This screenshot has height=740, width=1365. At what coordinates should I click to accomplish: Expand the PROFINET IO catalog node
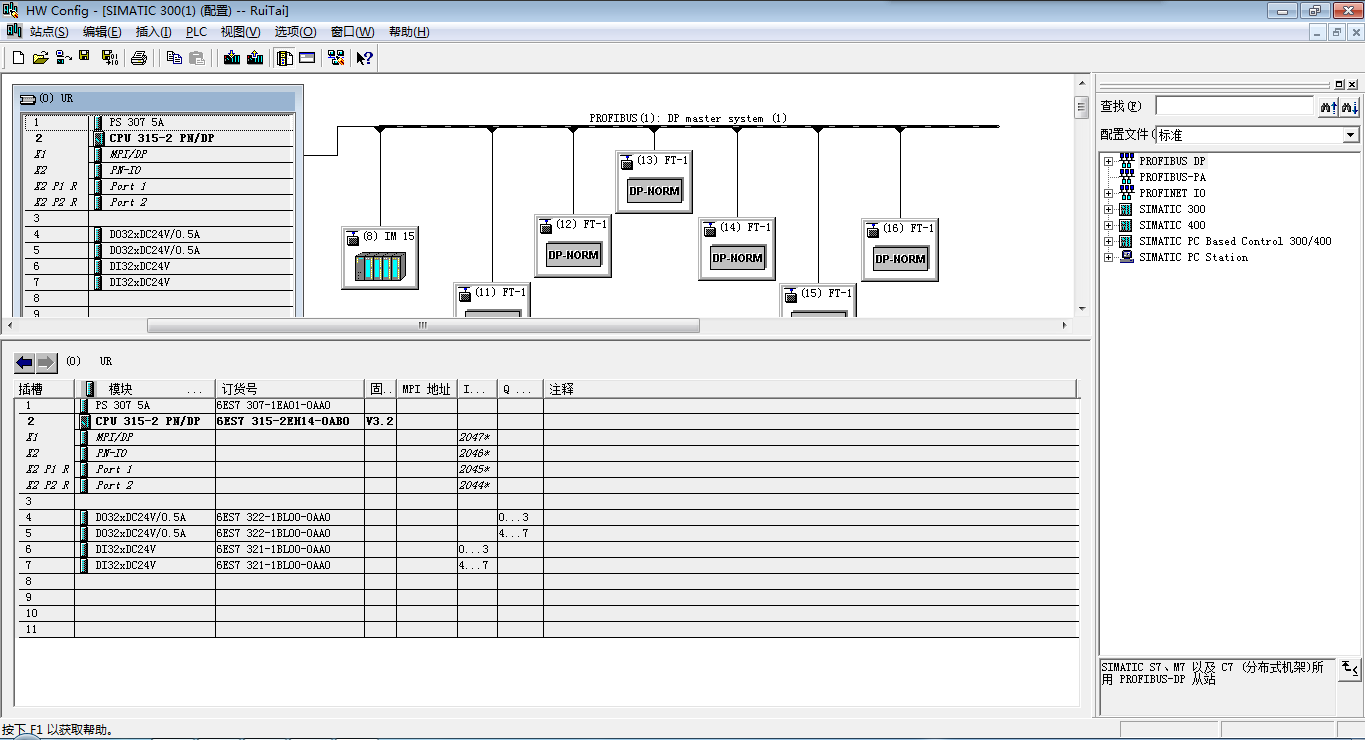point(1108,193)
